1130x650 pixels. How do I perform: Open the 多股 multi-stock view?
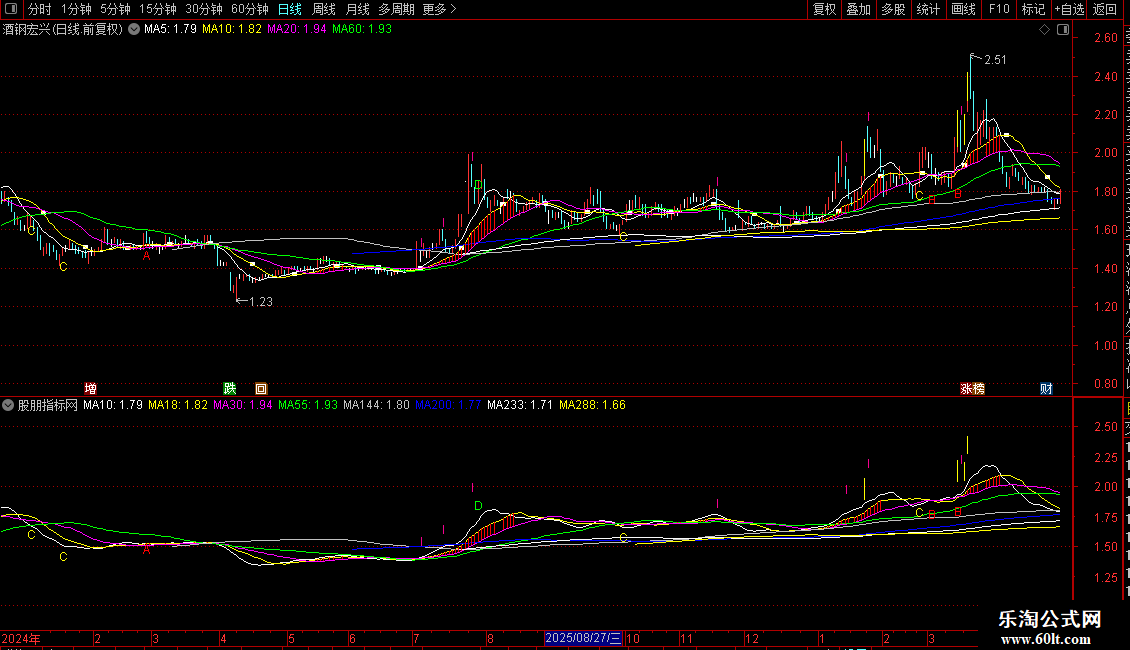893,9
